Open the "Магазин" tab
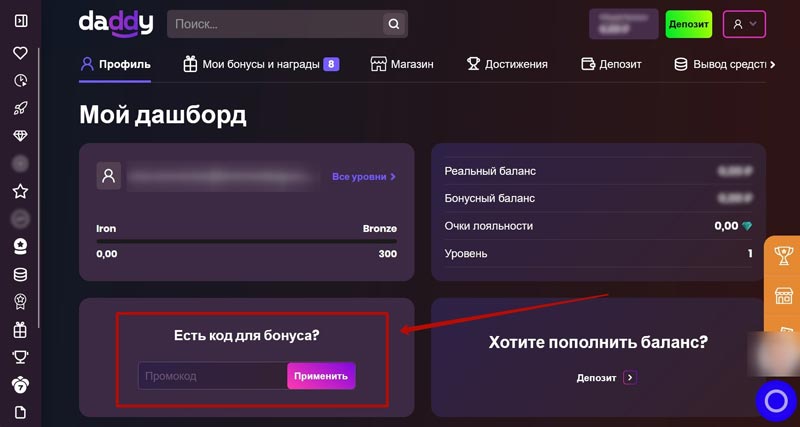Viewport: 800px width, 427px height. (x=402, y=64)
